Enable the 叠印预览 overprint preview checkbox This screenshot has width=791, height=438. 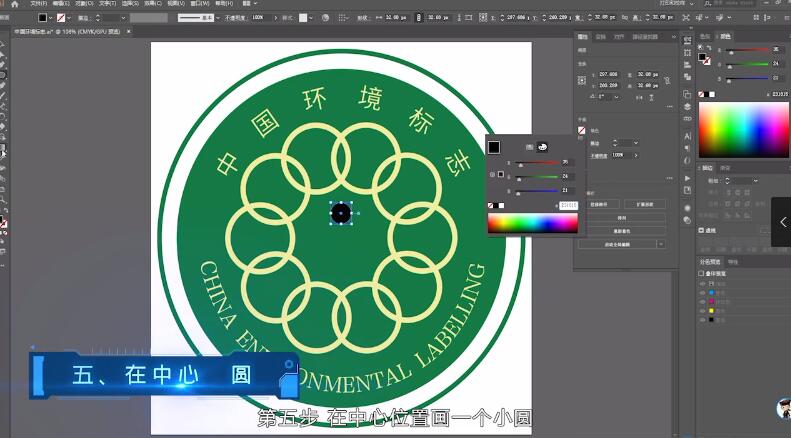pyautogui.click(x=701, y=273)
